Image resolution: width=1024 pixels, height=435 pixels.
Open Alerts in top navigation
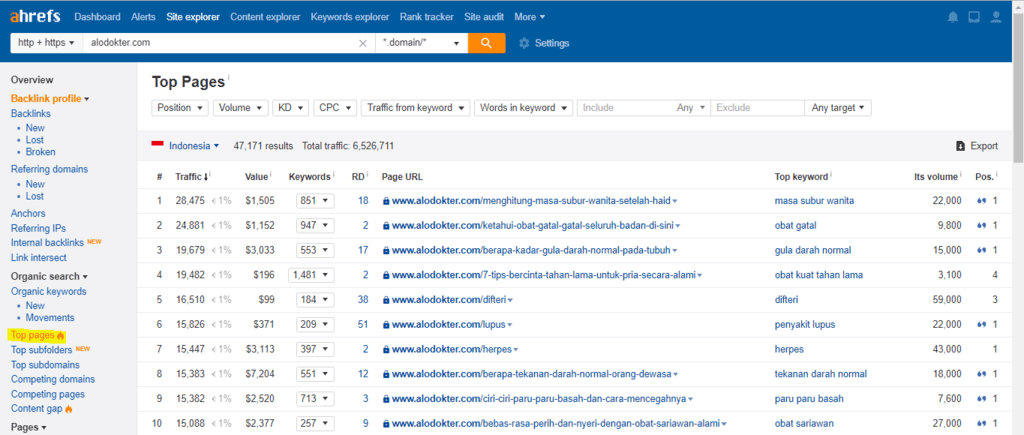(x=144, y=17)
